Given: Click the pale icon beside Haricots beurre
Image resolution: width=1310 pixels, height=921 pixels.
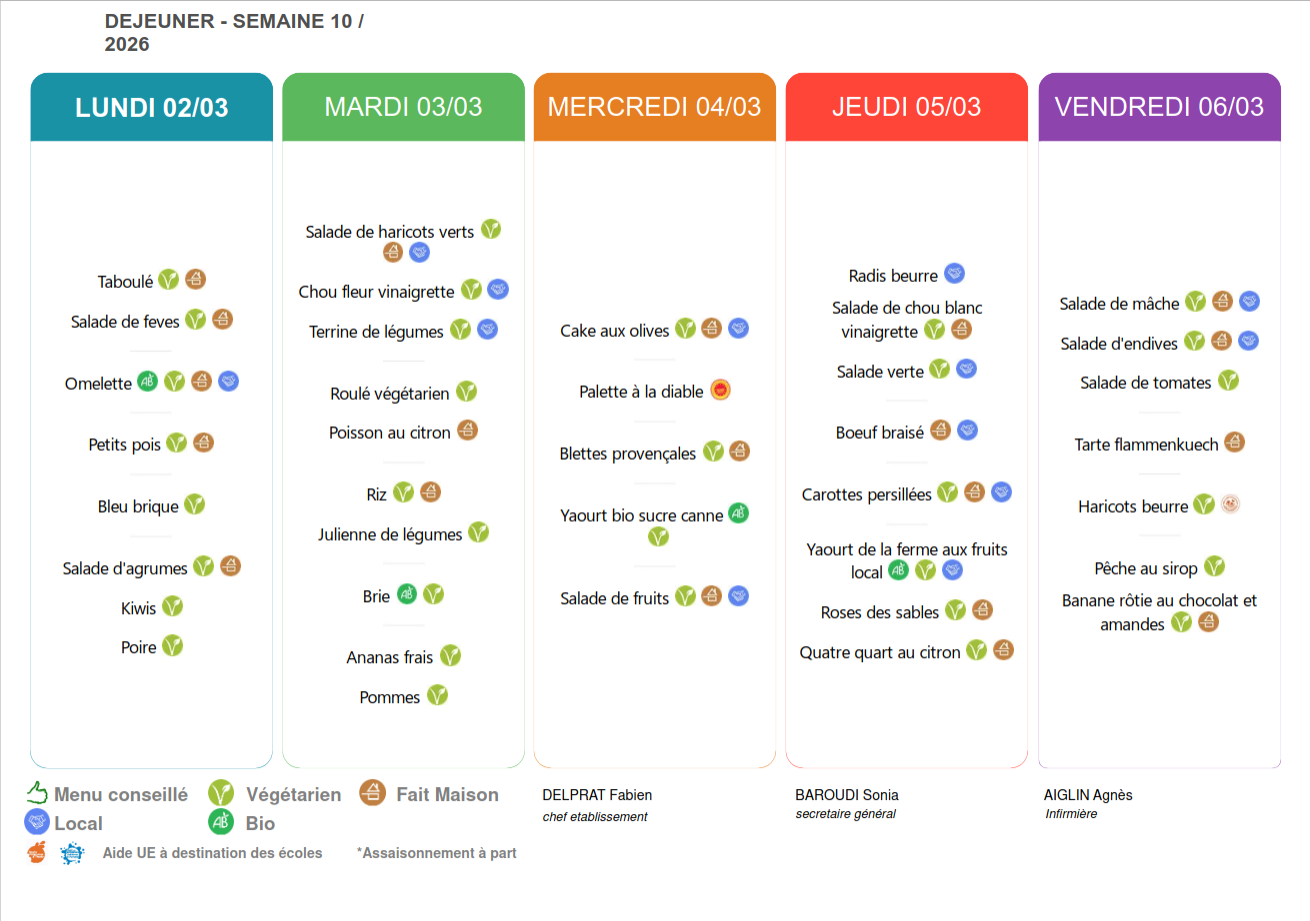Looking at the screenshot, I should pos(1230,504).
